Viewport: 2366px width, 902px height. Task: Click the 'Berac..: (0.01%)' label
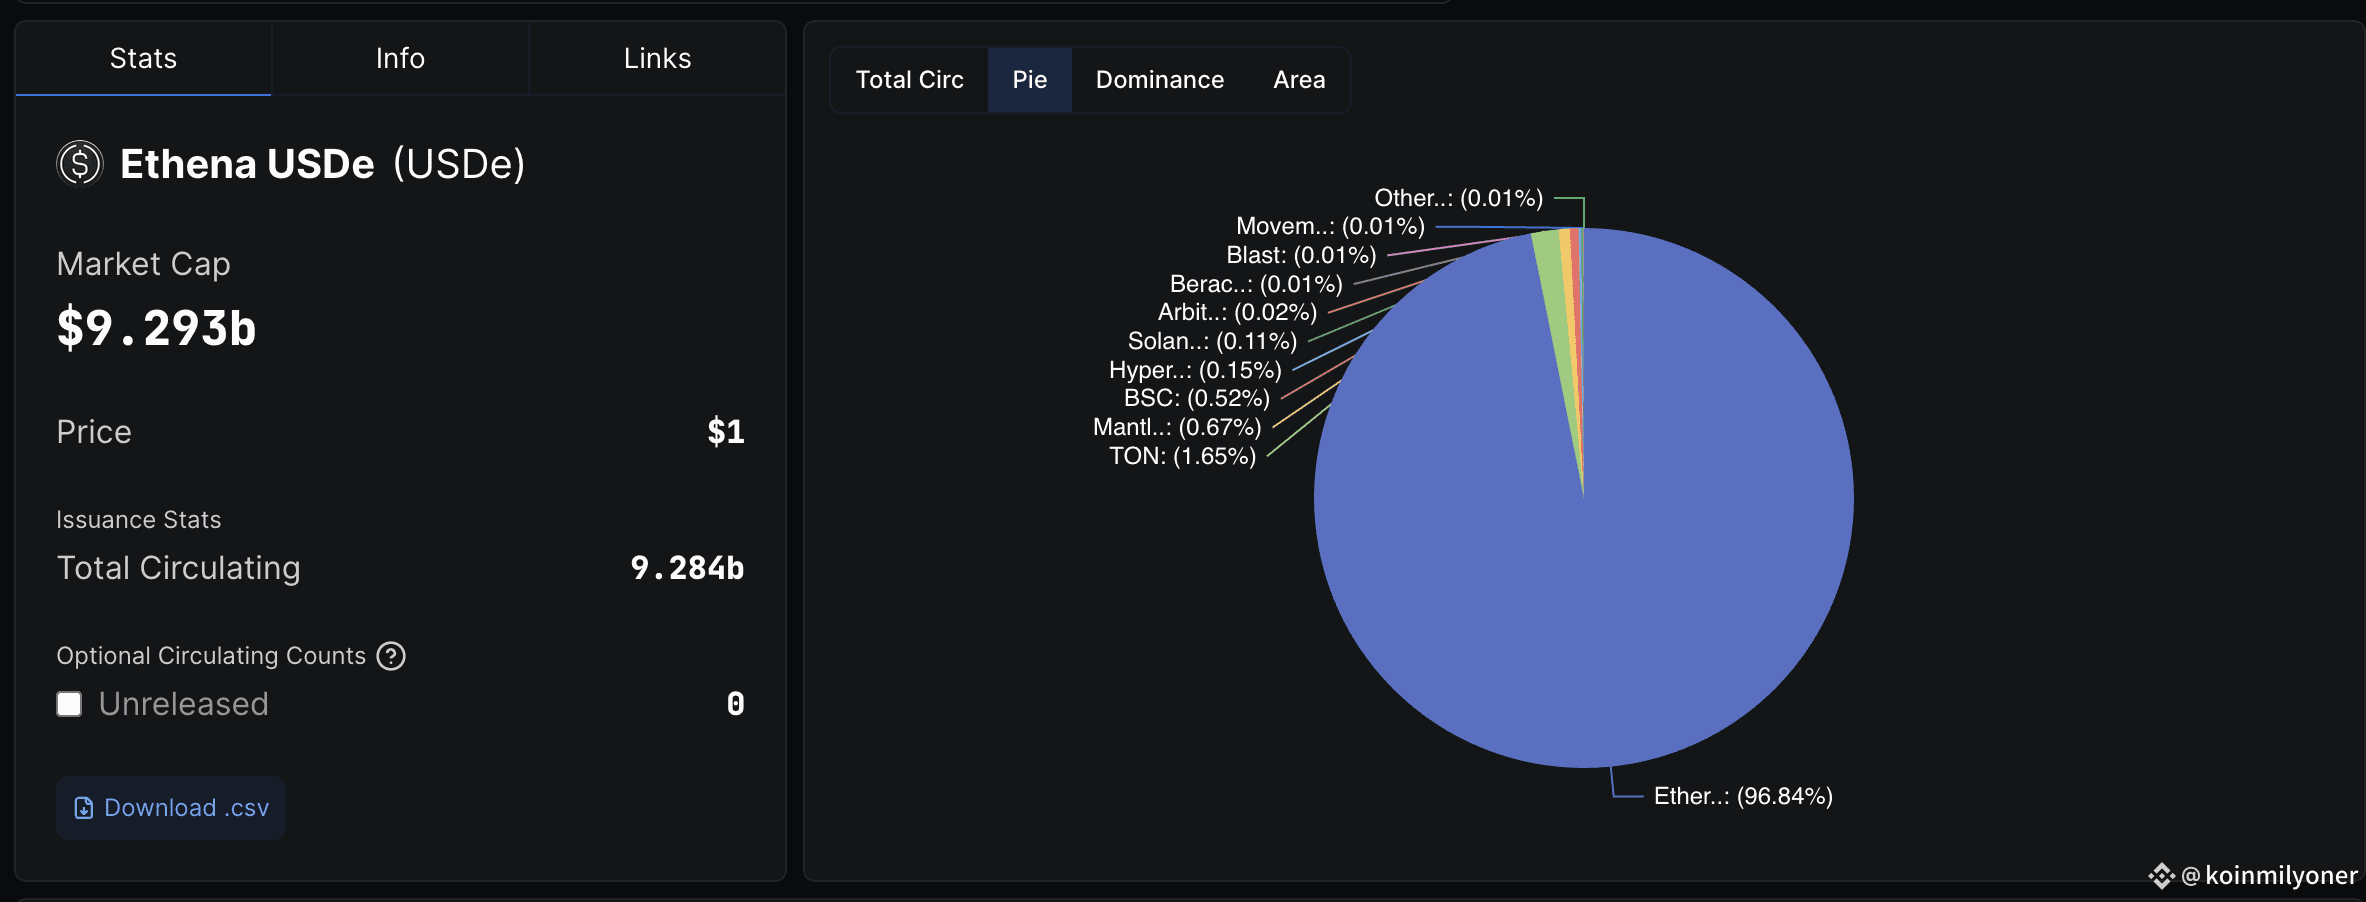tap(1256, 284)
